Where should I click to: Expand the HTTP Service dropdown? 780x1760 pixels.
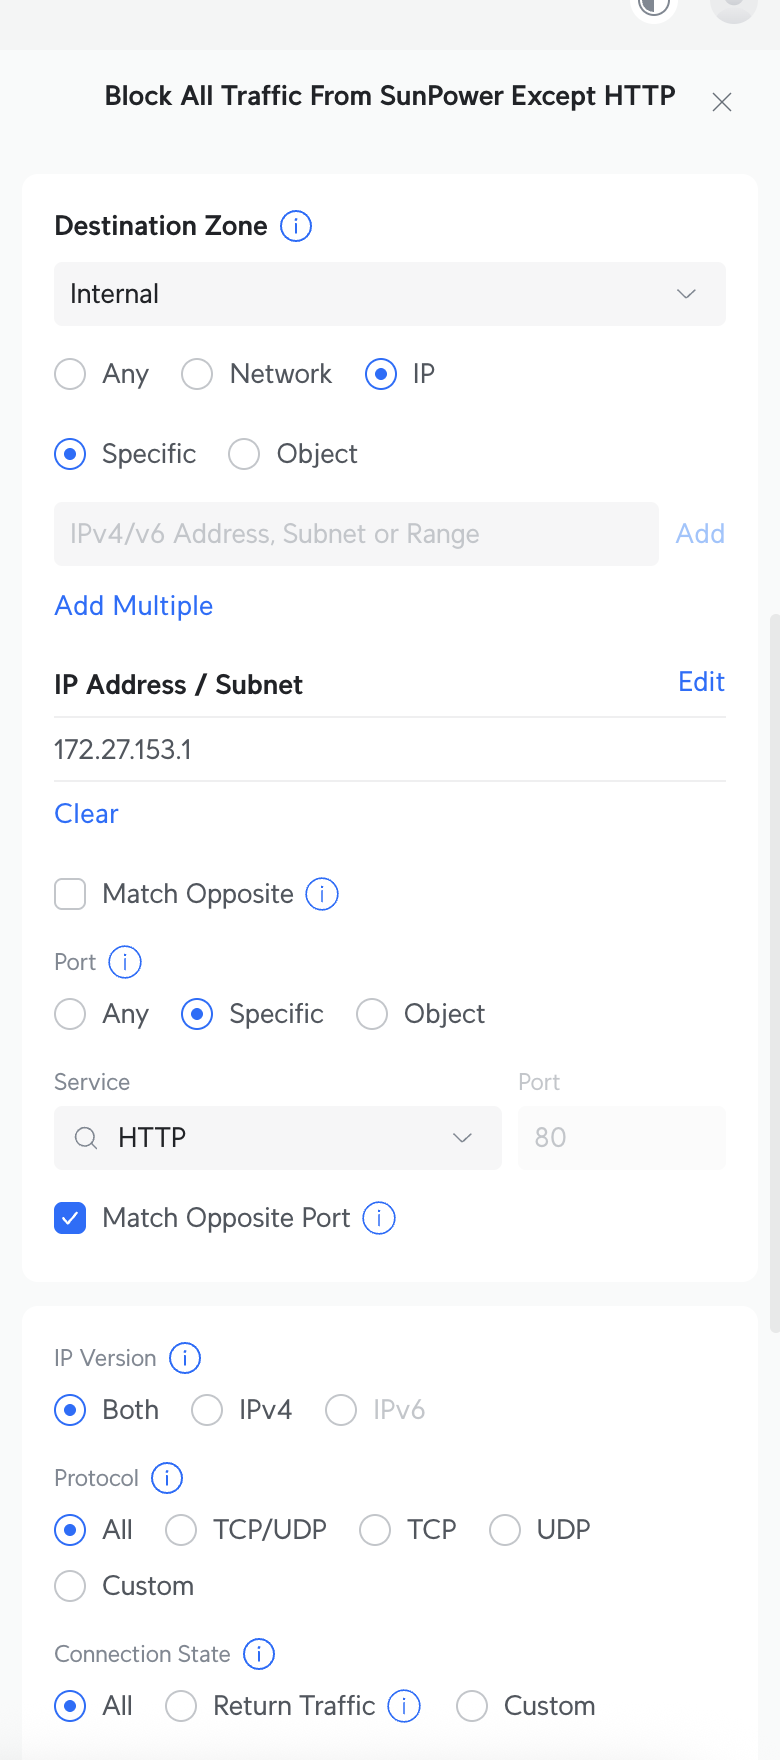(278, 1138)
